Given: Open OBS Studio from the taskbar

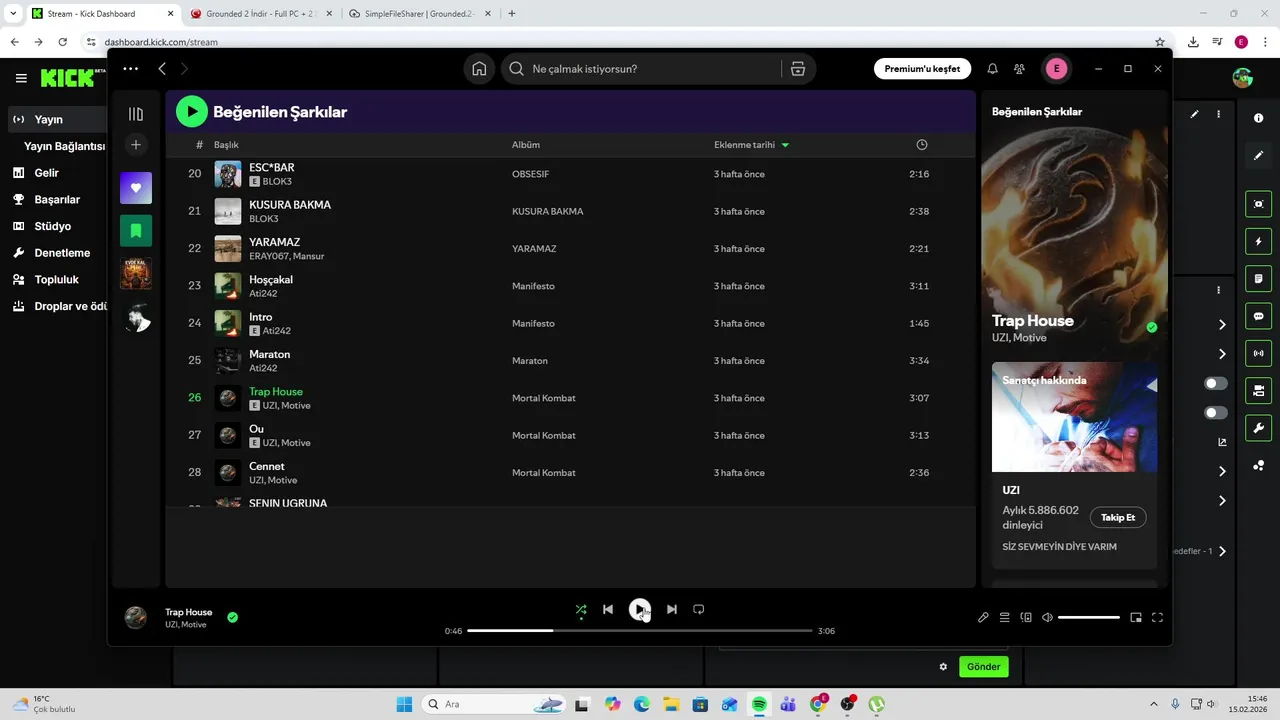Looking at the screenshot, I should [847, 704].
